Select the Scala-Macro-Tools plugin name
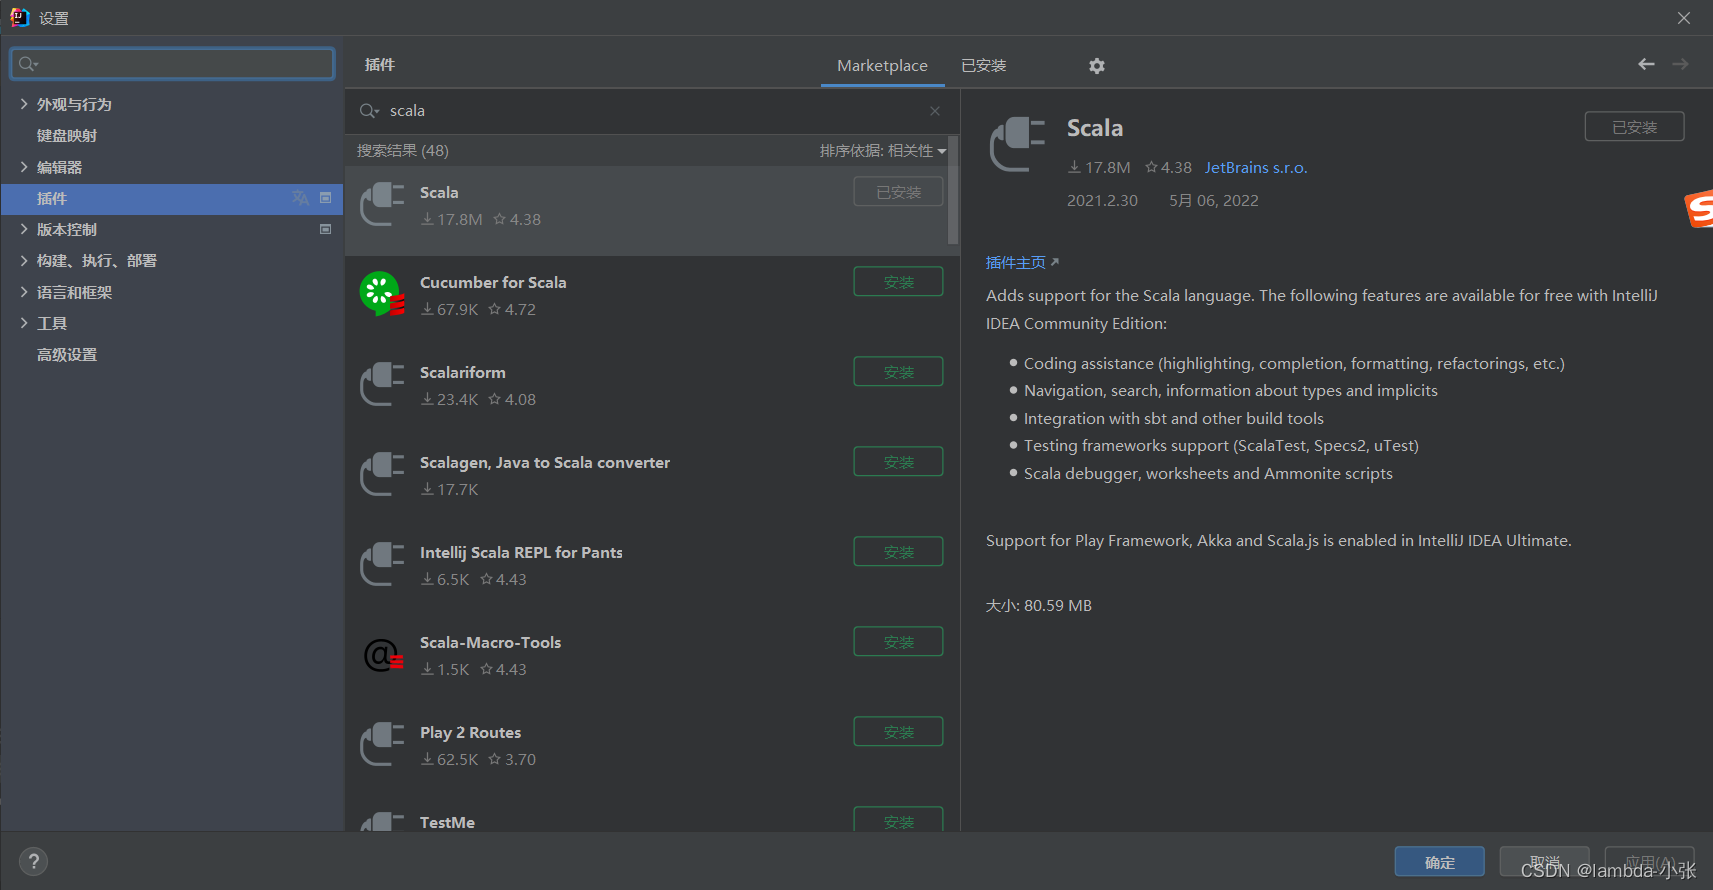The image size is (1713, 890). (490, 642)
